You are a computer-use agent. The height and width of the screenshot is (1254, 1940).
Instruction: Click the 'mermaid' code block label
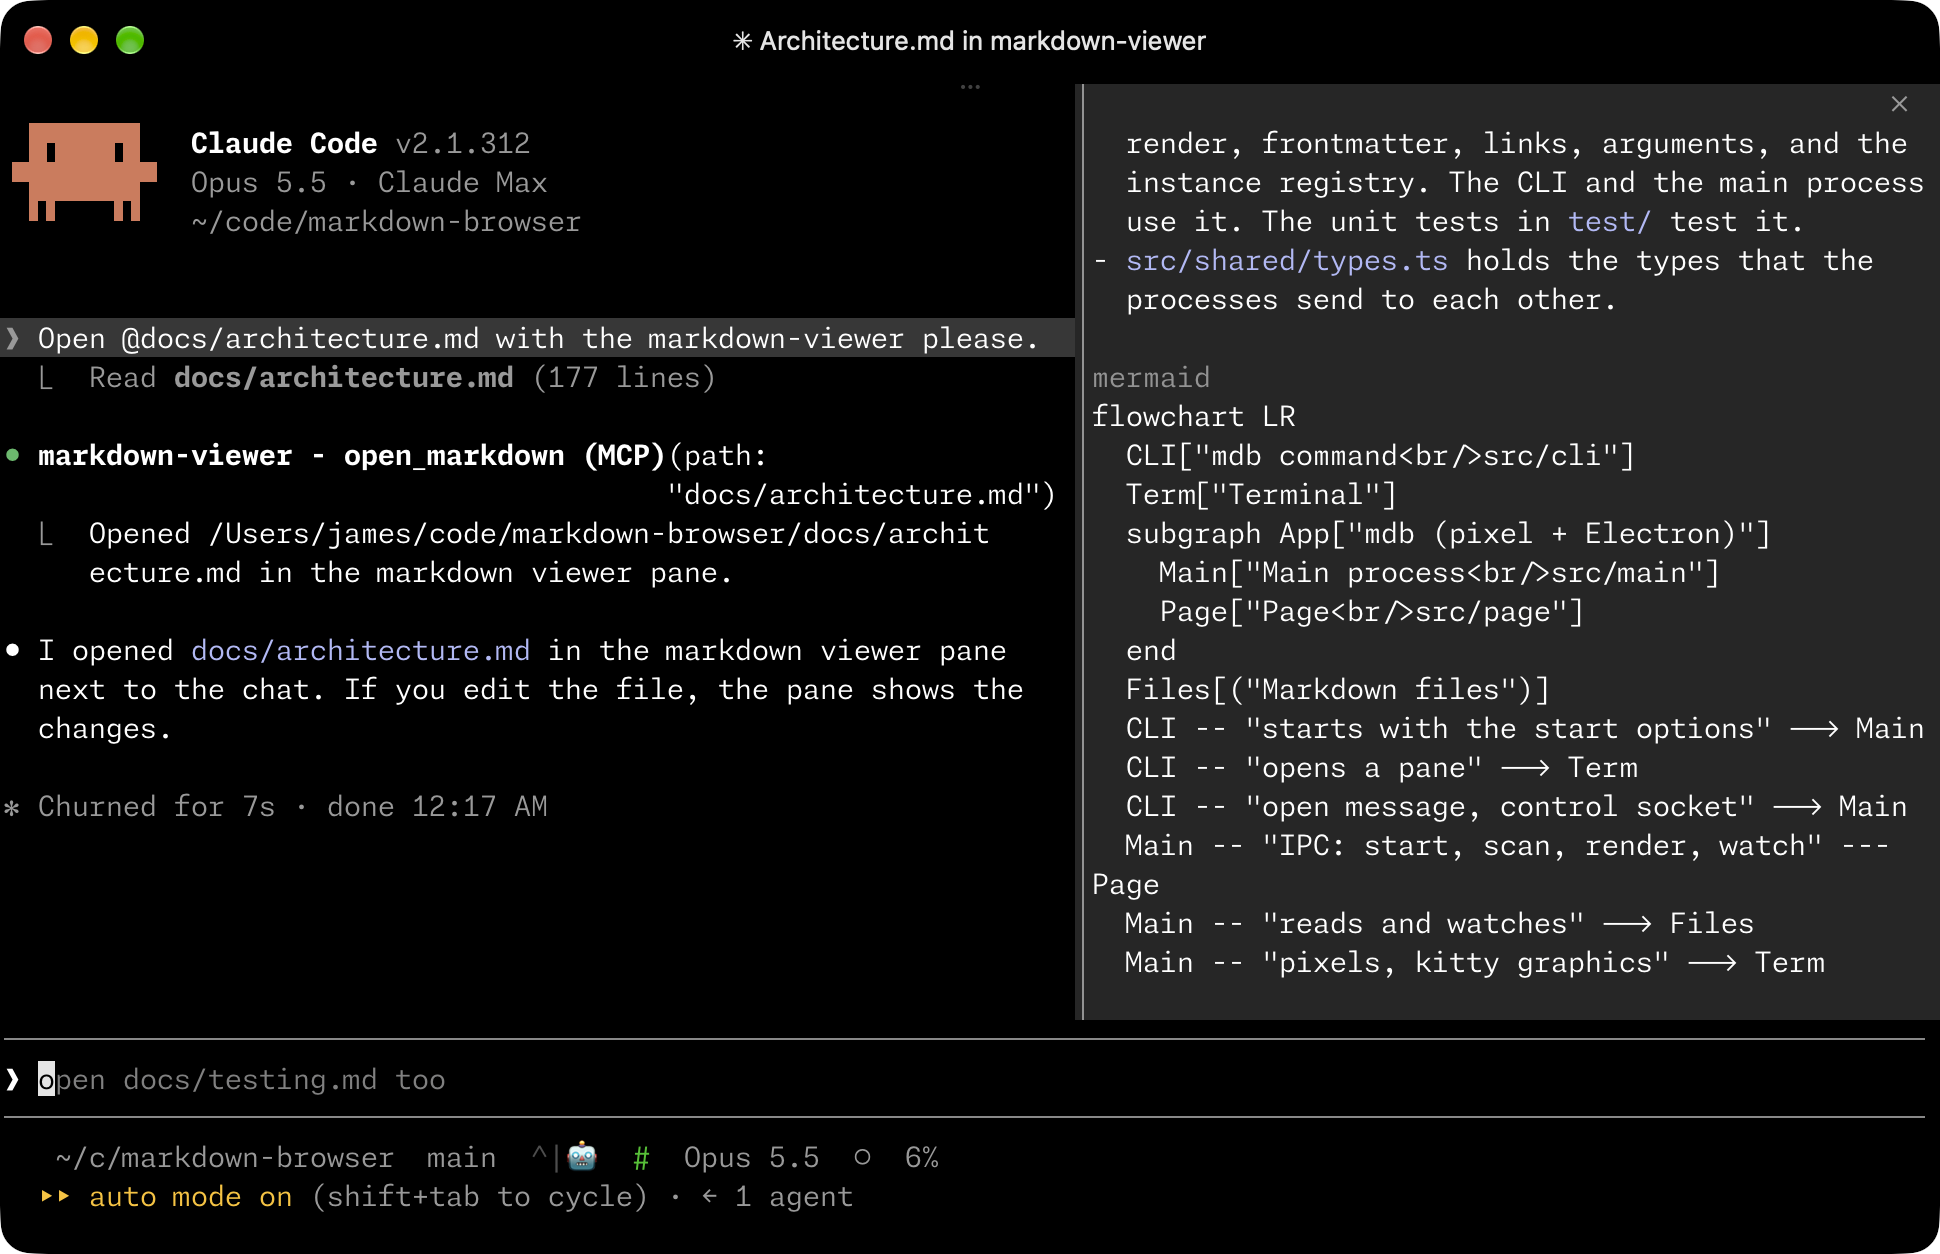pos(1151,377)
